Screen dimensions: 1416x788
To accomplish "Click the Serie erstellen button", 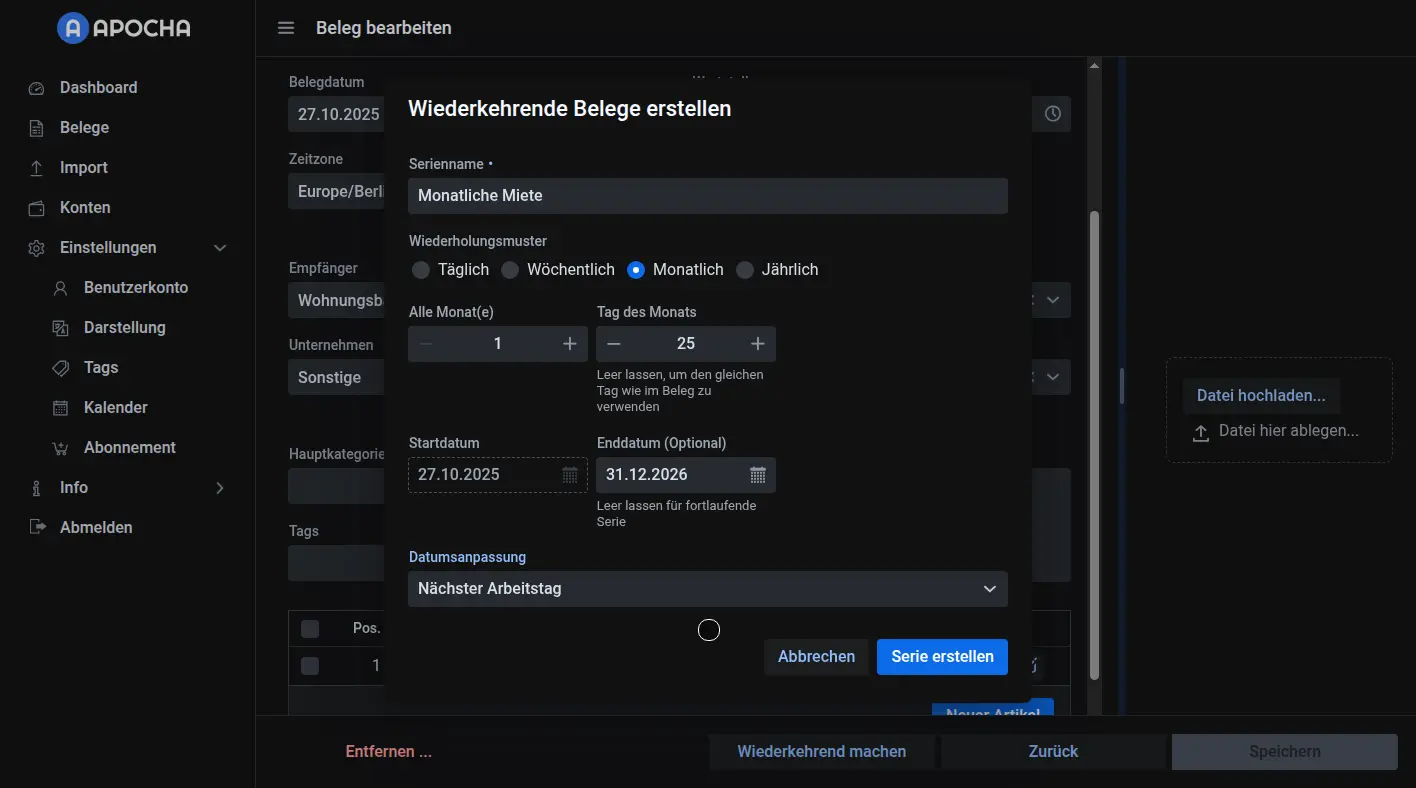I will 942,657.
